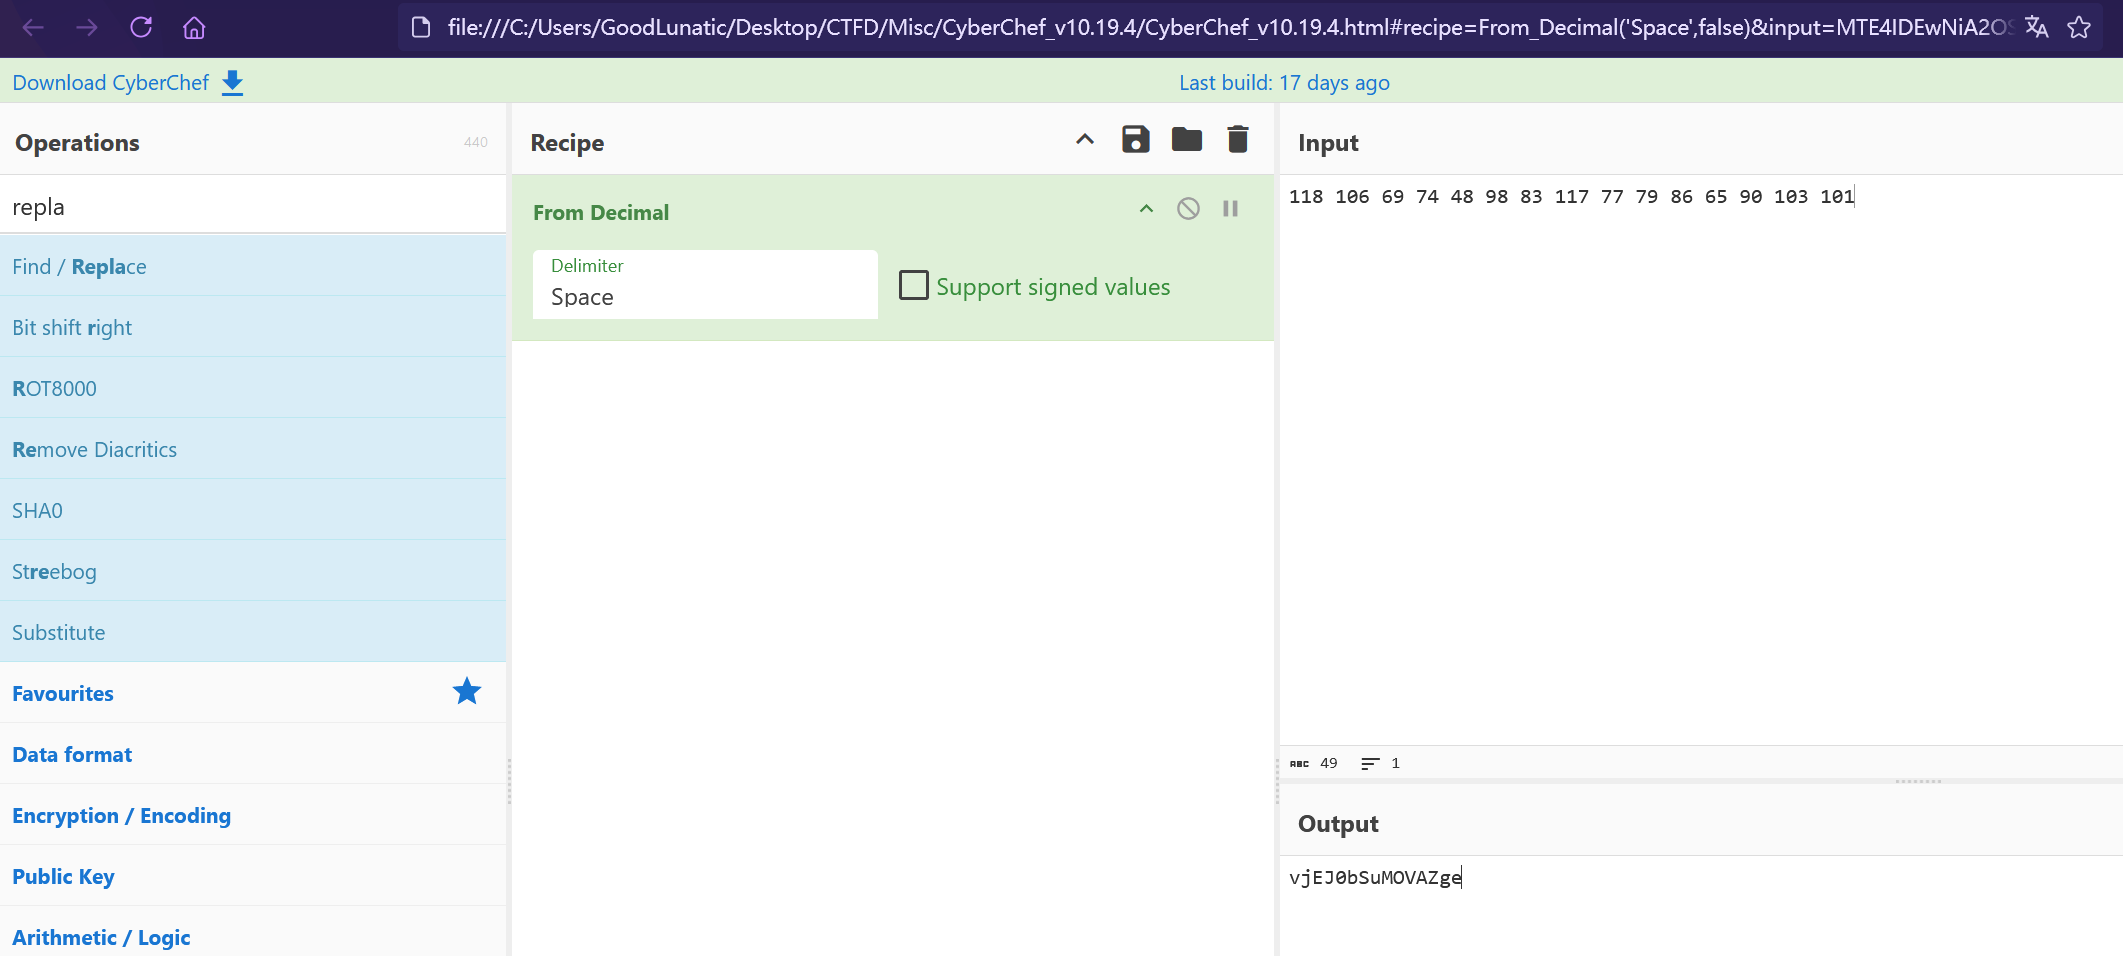Select the ROT8000 operation
The image size is (2123, 956).
coord(253,388)
